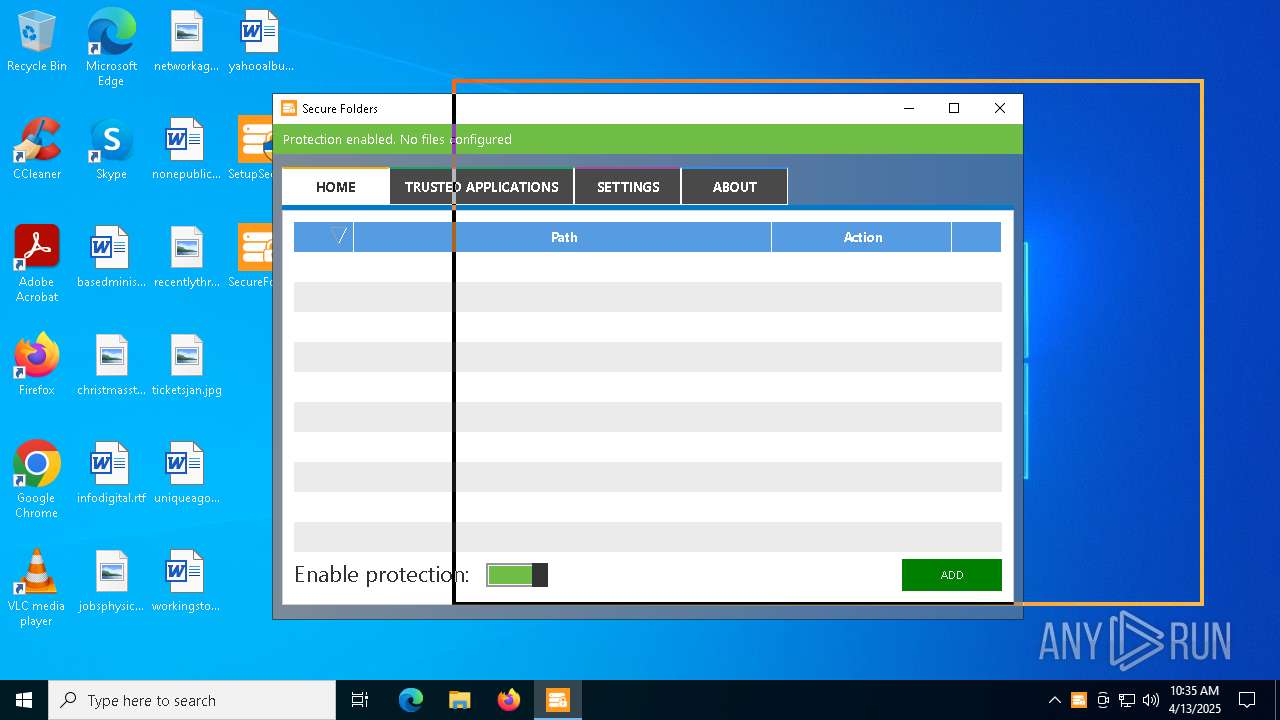Show hidden system tray icons
This screenshot has width=1280, height=720.
click(x=1054, y=700)
